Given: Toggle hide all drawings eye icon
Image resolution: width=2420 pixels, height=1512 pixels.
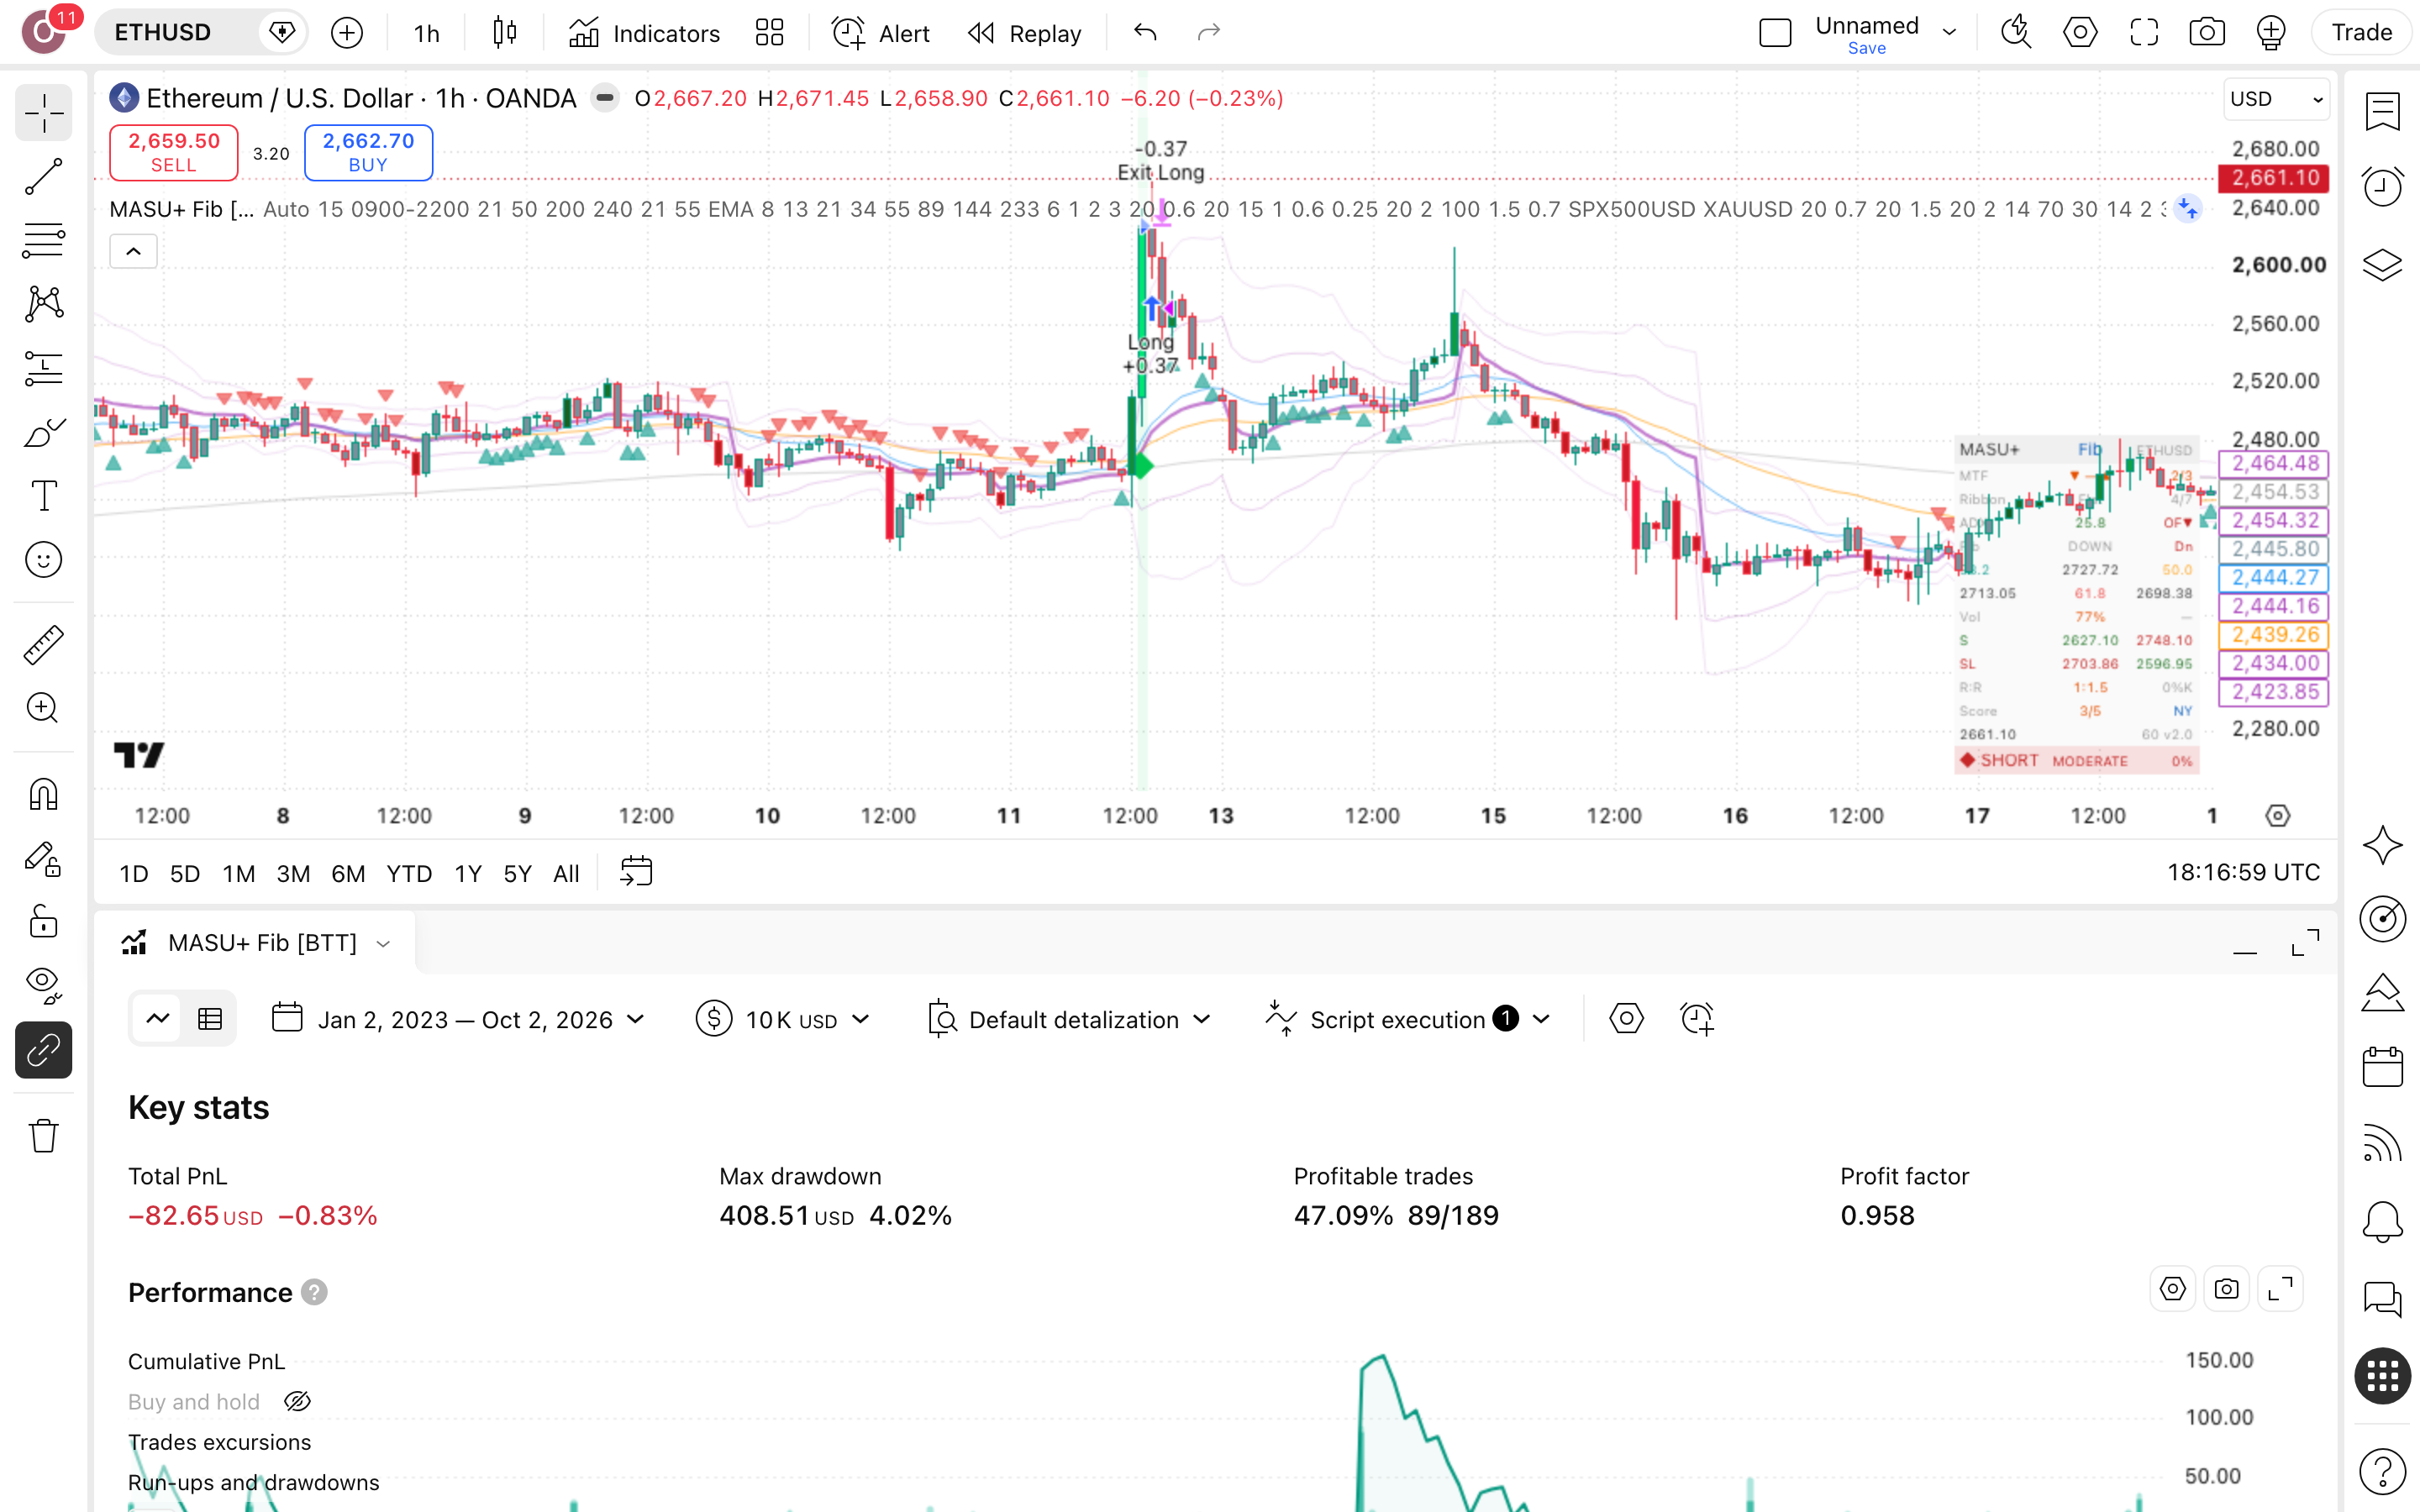Looking at the screenshot, I should point(44,986).
